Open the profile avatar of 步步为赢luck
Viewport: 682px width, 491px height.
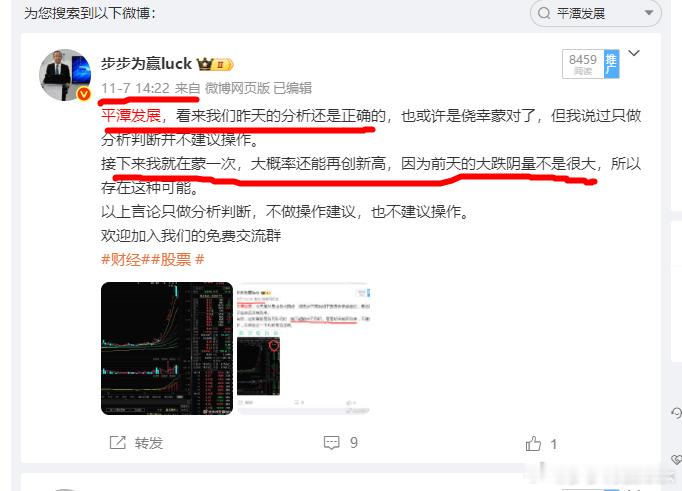(65, 74)
